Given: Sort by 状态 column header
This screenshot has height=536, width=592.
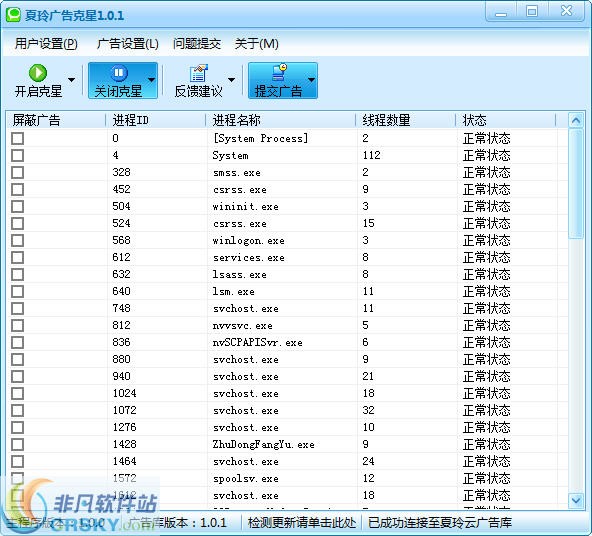Looking at the screenshot, I should coord(506,120).
